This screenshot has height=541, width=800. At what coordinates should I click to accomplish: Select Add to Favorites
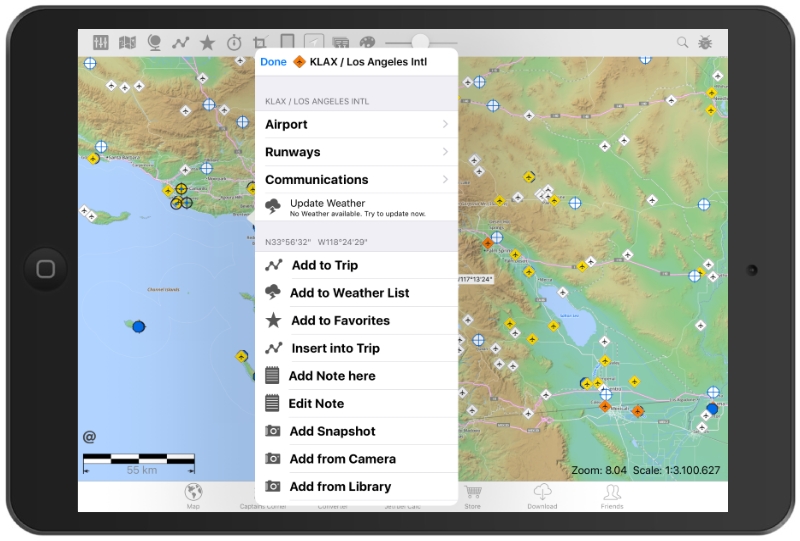click(356, 321)
